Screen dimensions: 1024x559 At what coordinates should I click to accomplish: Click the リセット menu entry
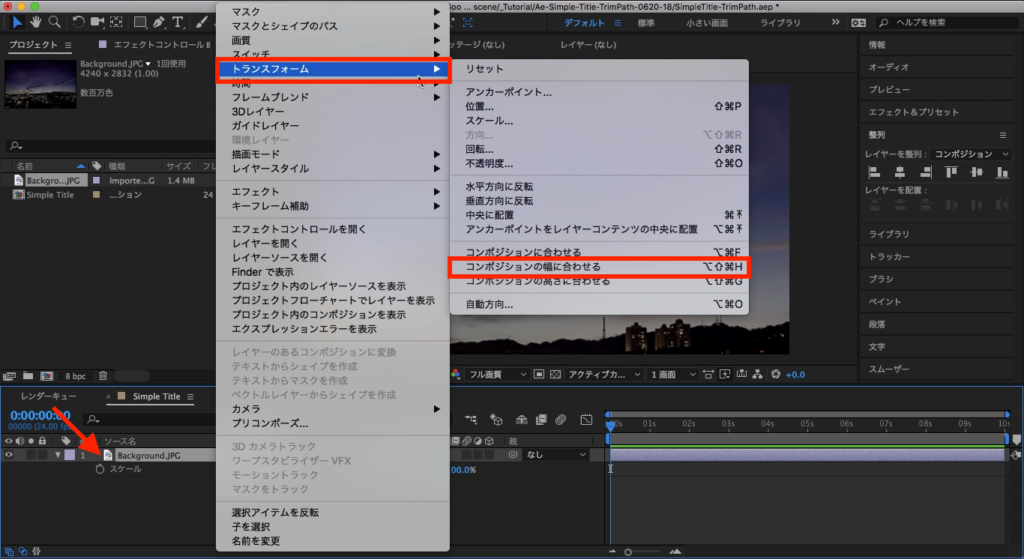[484, 69]
